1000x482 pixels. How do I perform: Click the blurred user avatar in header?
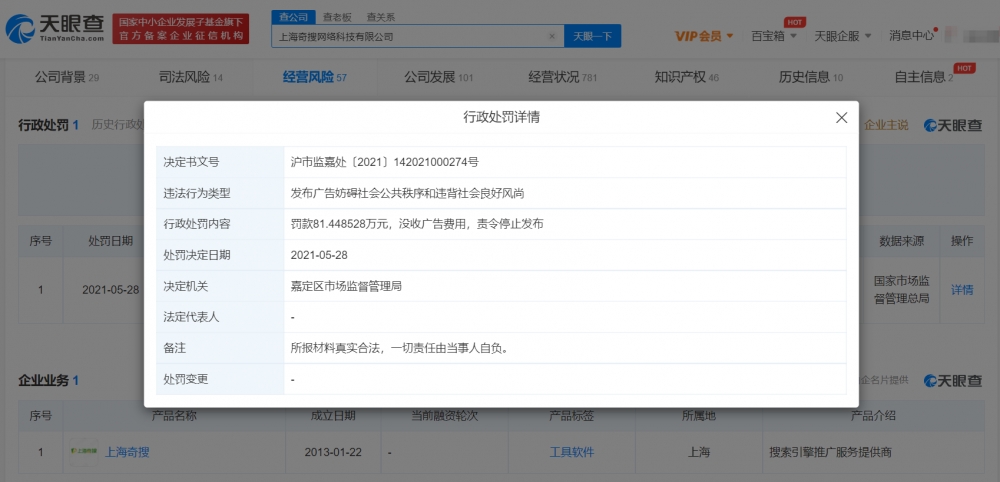[x=952, y=36]
